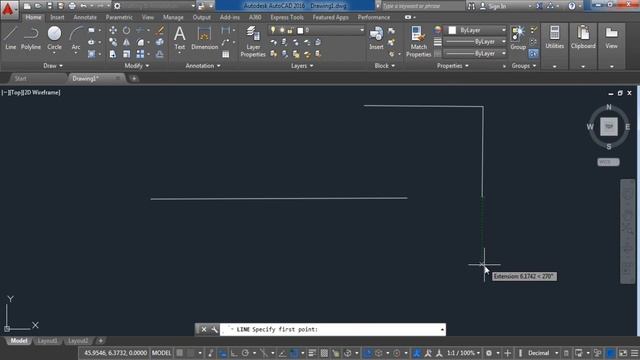Click the Mirror tool in Modify panel
The image size is (640, 360).
click(127, 42)
